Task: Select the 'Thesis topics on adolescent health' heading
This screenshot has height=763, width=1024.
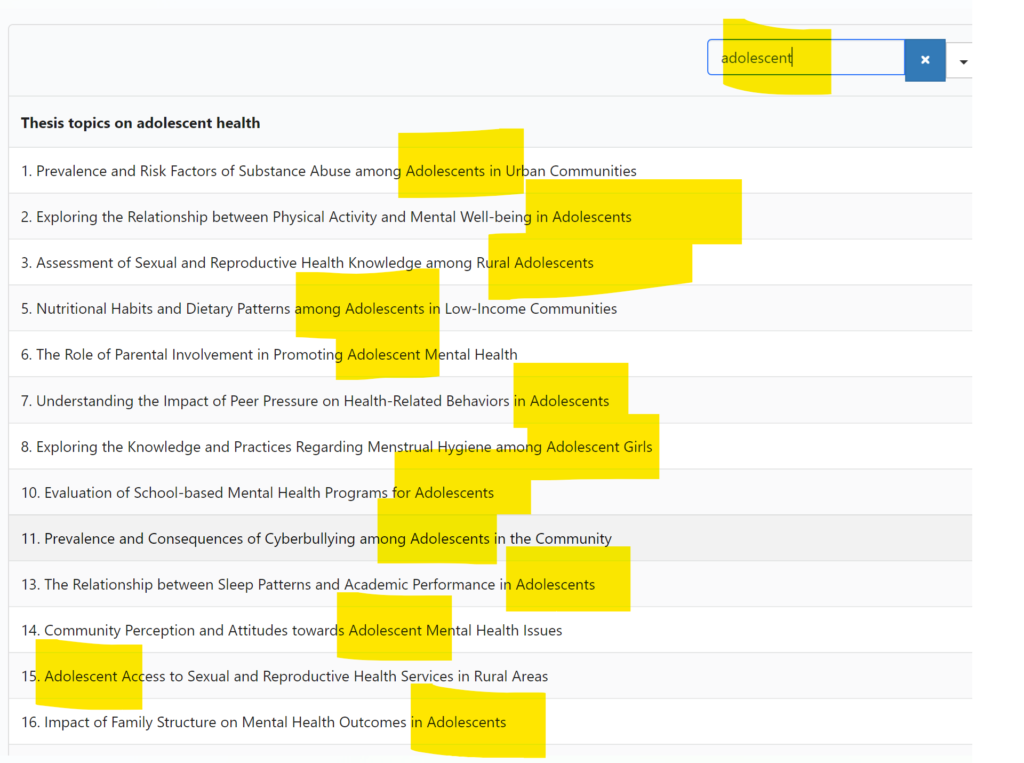Action: (x=140, y=122)
